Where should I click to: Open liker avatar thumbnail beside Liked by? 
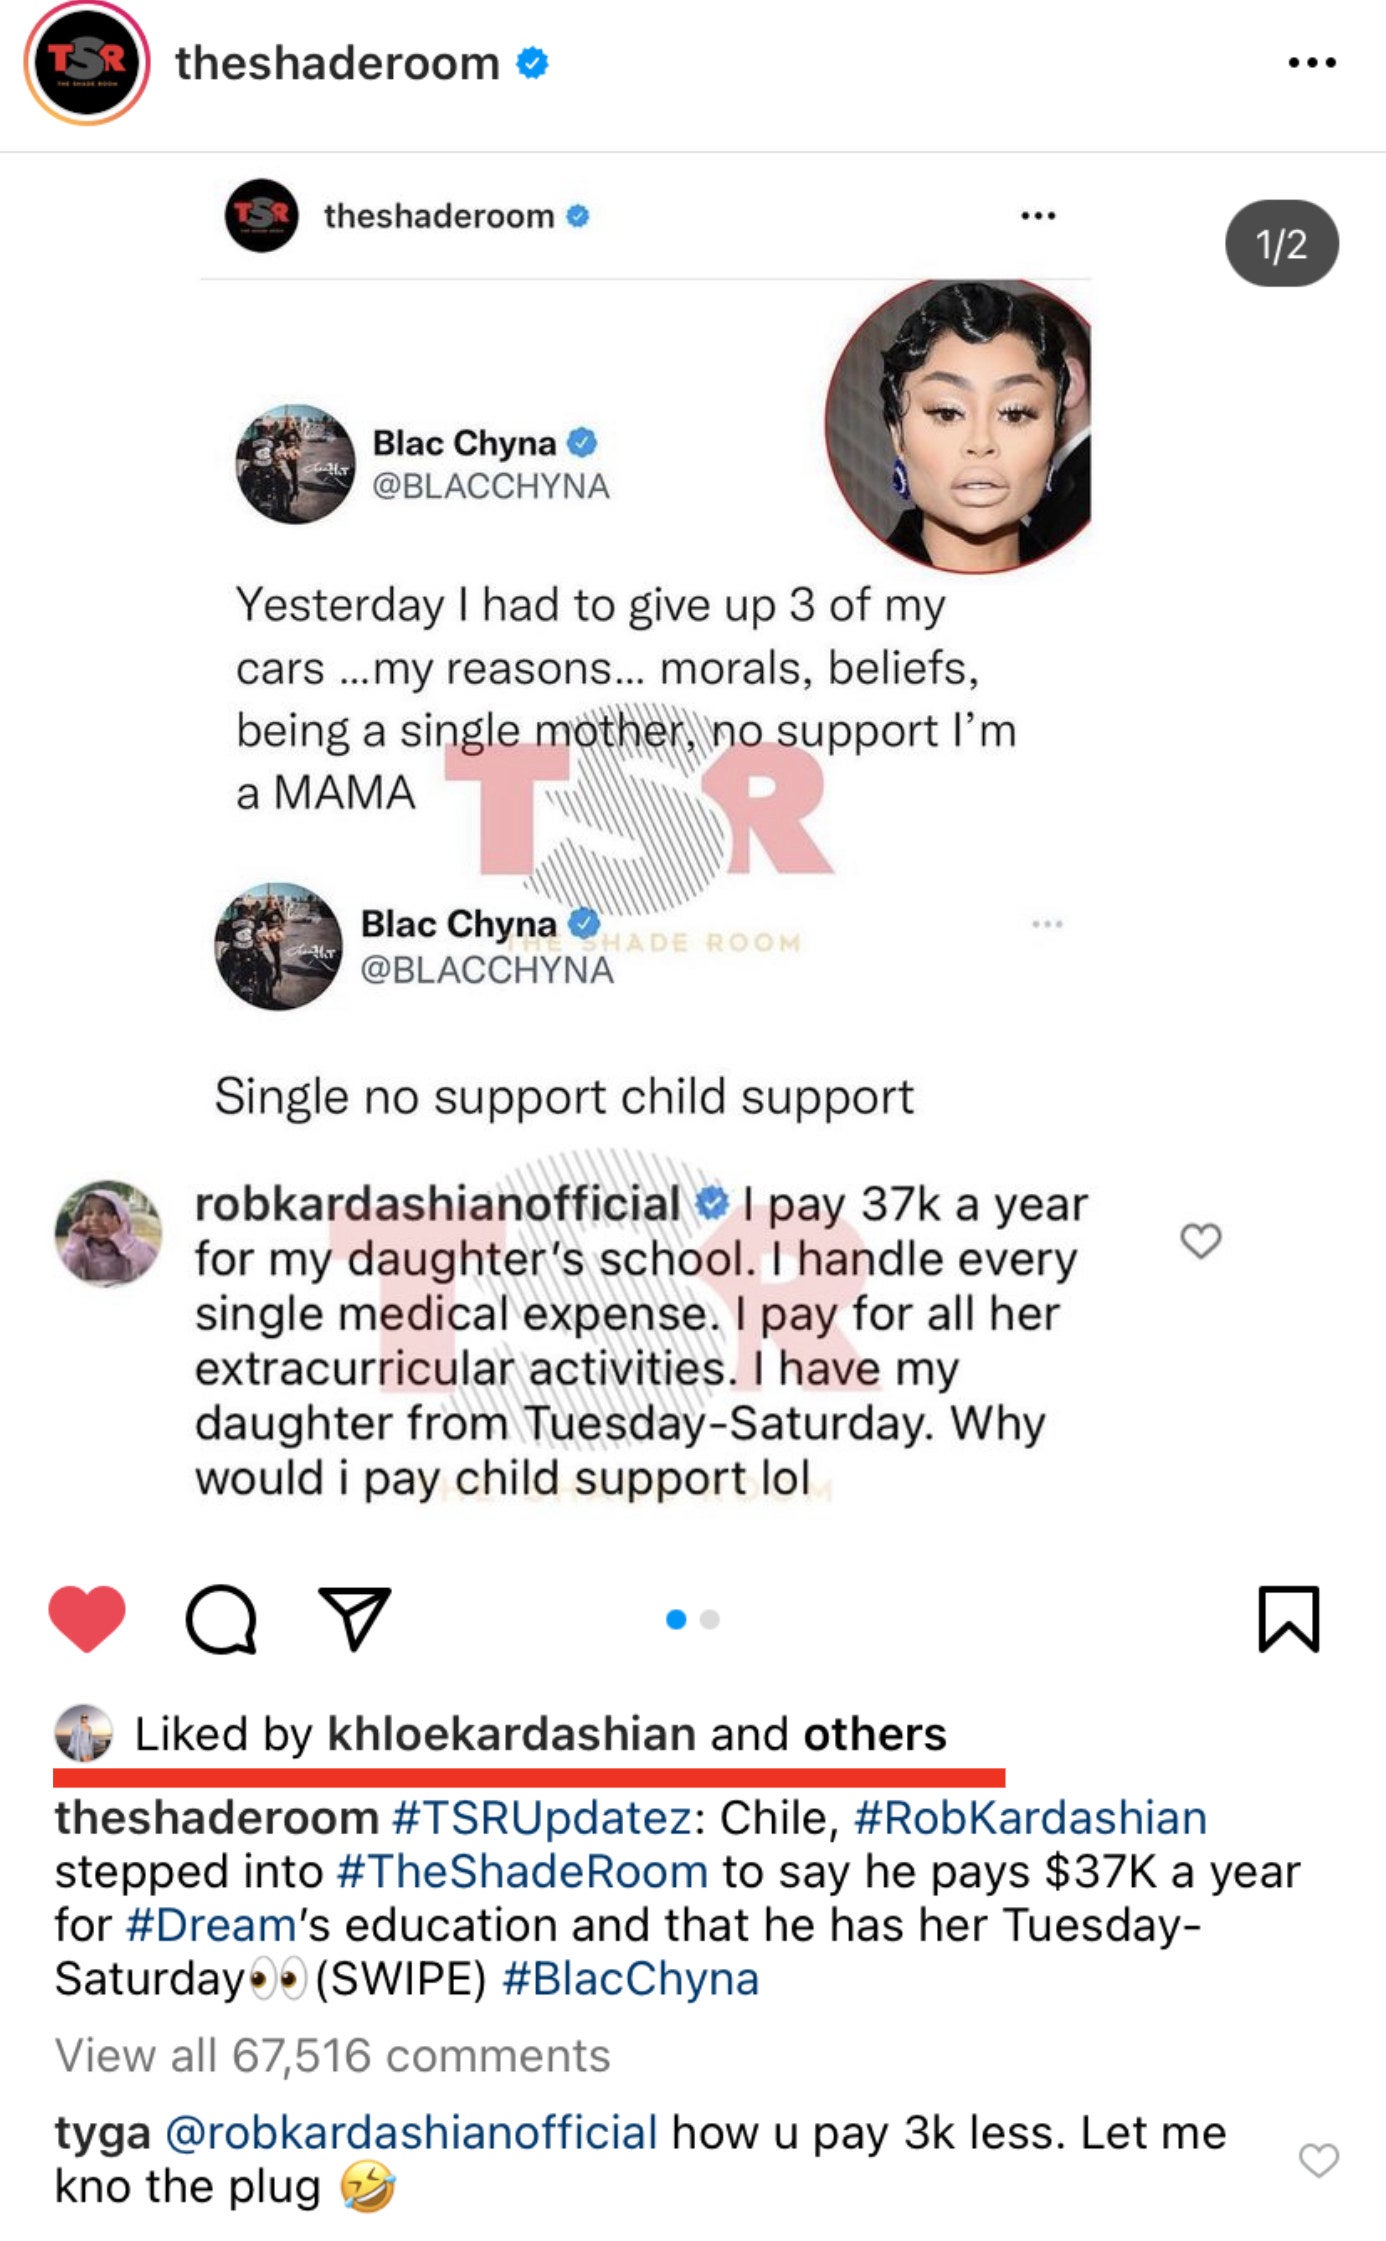[x=83, y=1733]
